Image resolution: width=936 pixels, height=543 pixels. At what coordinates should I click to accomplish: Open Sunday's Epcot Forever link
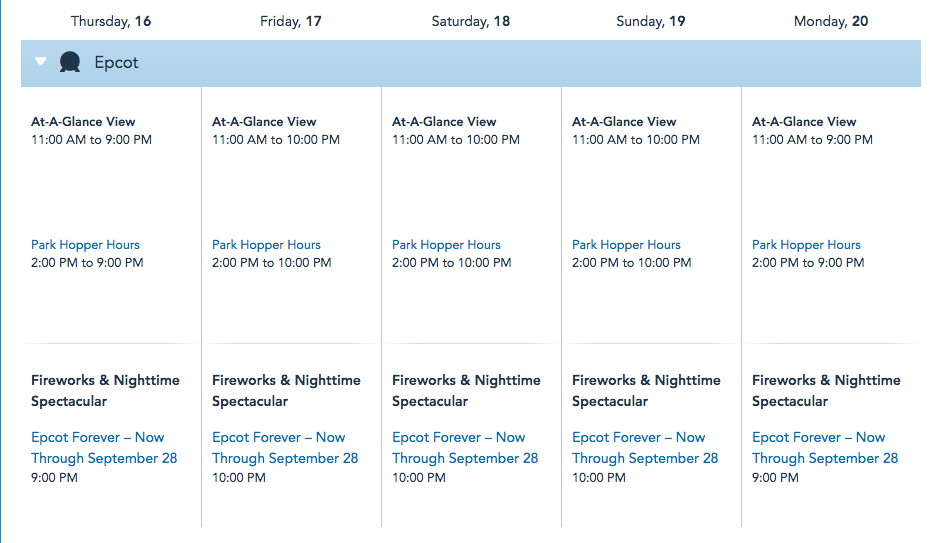coord(644,448)
